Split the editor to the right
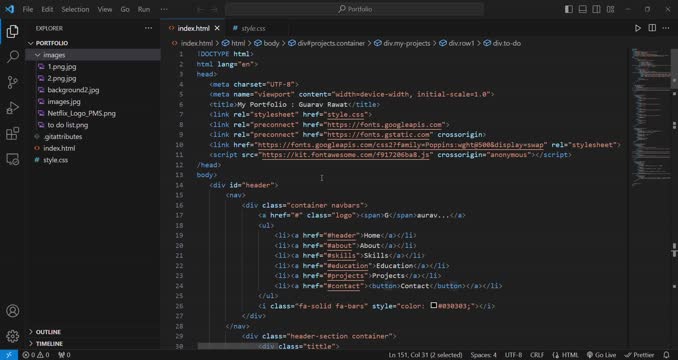The image size is (678, 360). [x=652, y=28]
